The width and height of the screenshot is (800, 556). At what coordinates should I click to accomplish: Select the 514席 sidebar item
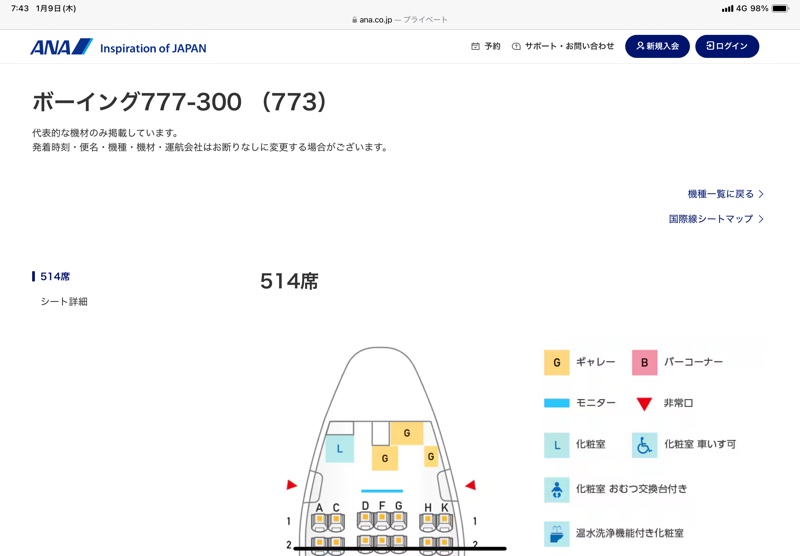coord(55,276)
